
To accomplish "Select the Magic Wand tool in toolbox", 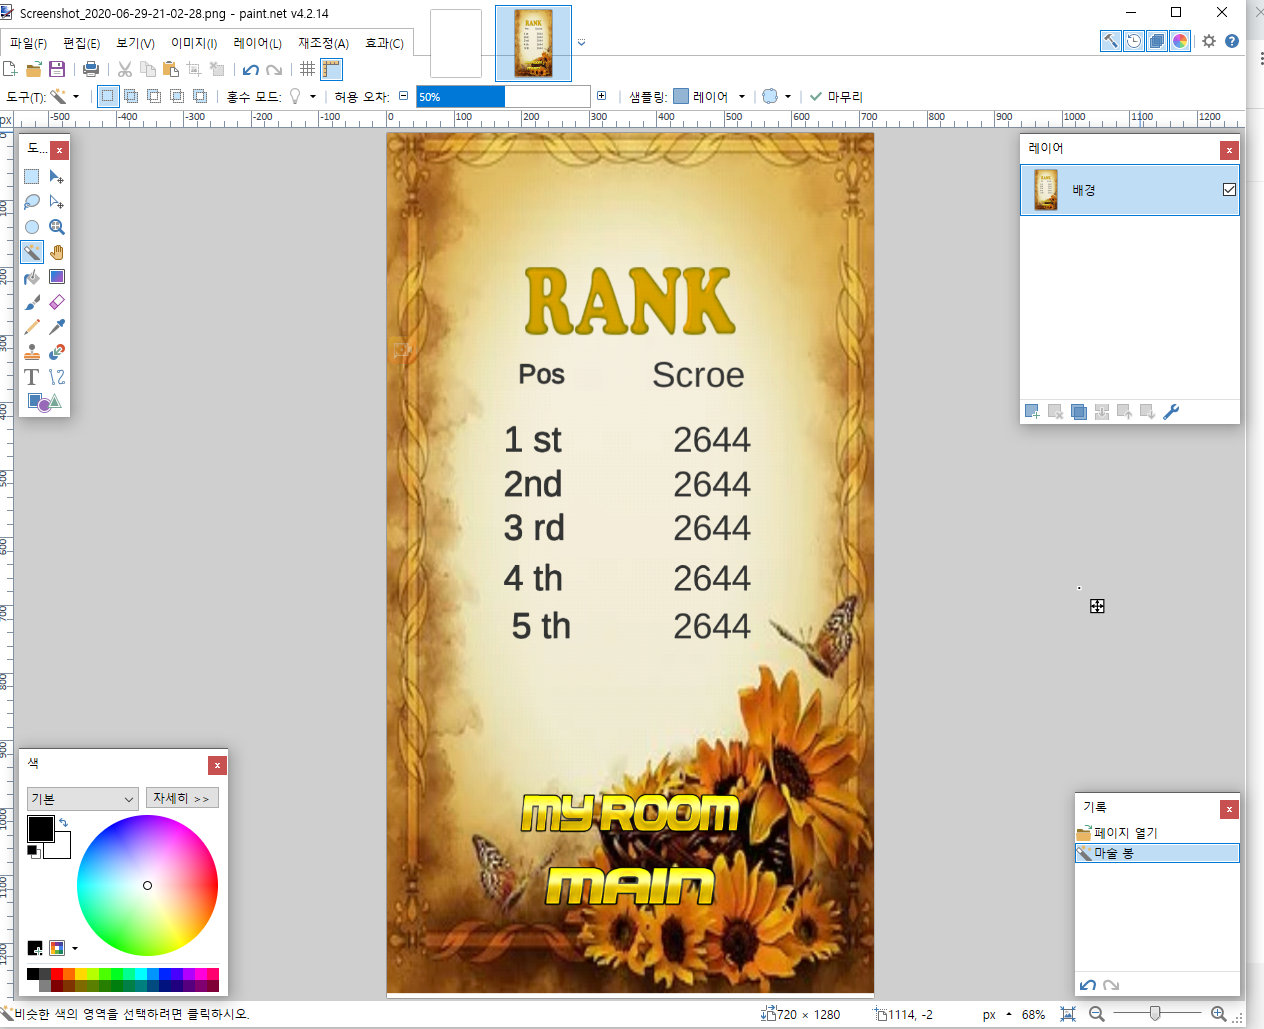I will coord(32,252).
